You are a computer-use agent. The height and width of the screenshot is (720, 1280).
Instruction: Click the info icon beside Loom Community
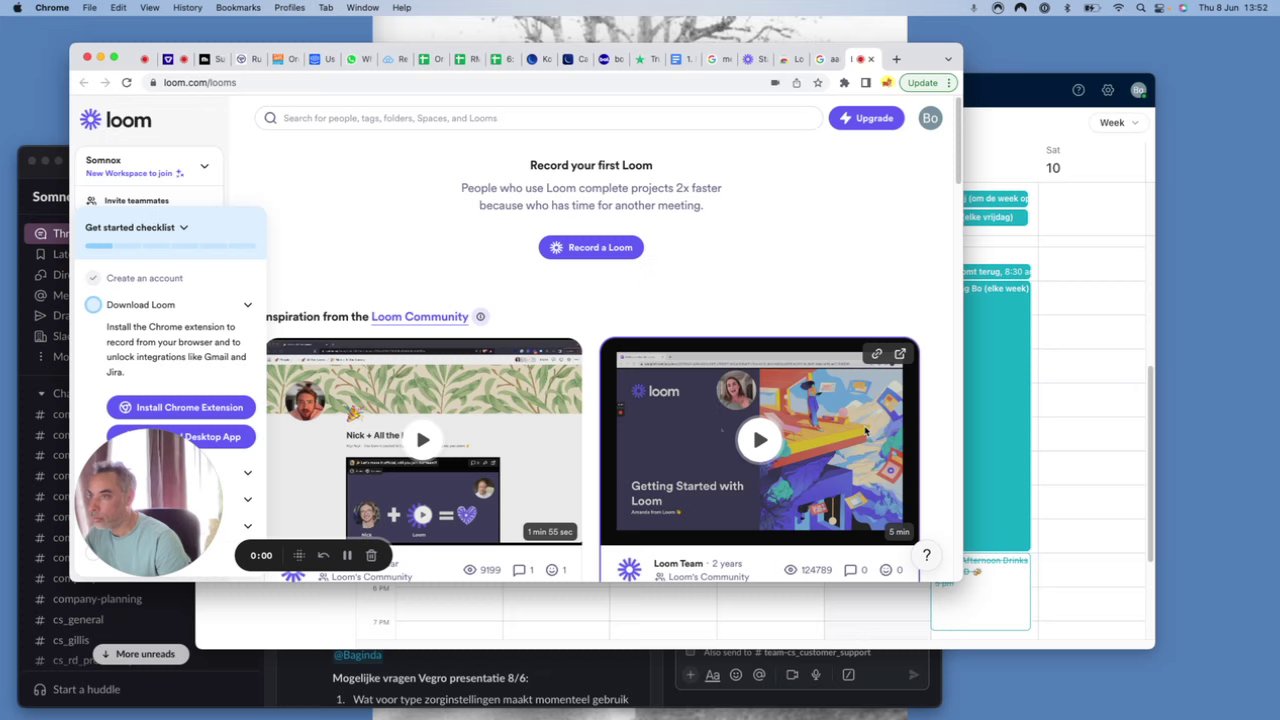480,317
